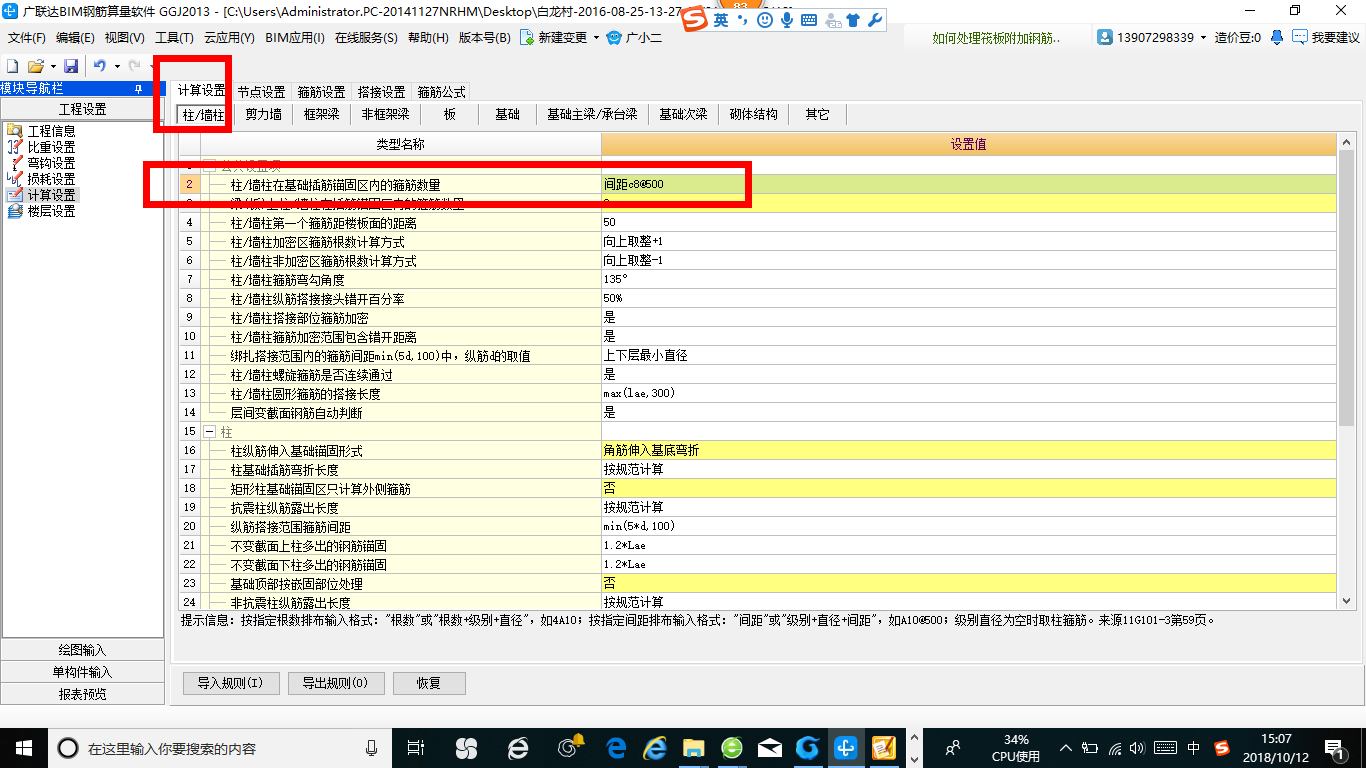This screenshot has width=1366, height=768.
Task: Open the 如何处理筏板附加钢筋 help link
Action: click(x=997, y=38)
